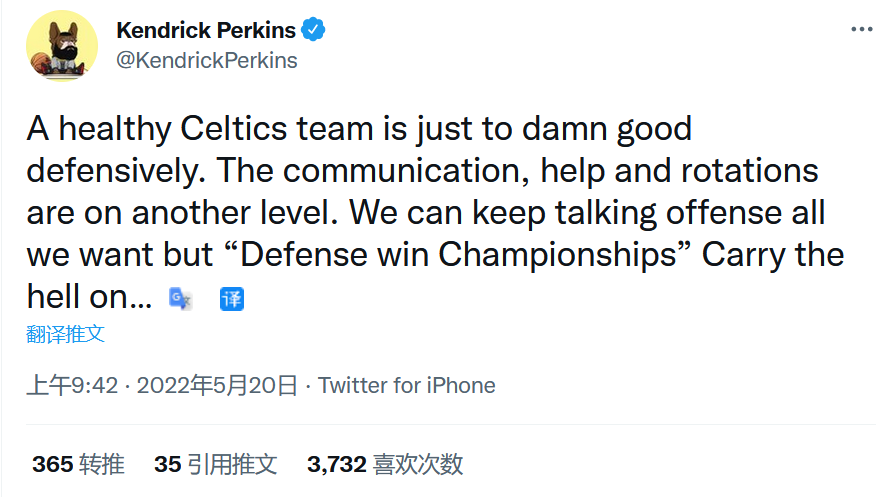Open the Kendrick Perkins display name
The height and width of the screenshot is (497, 892).
[x=206, y=31]
